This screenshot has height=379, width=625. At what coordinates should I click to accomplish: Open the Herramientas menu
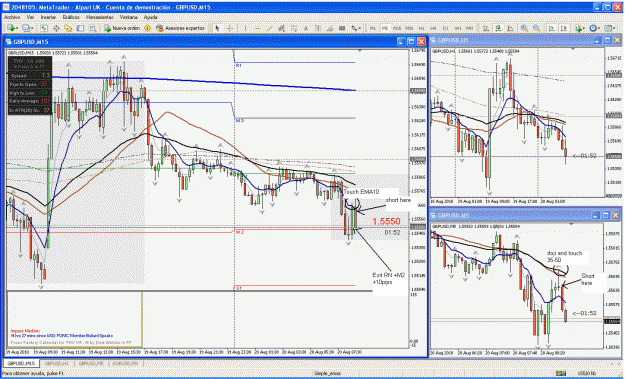click(x=100, y=17)
